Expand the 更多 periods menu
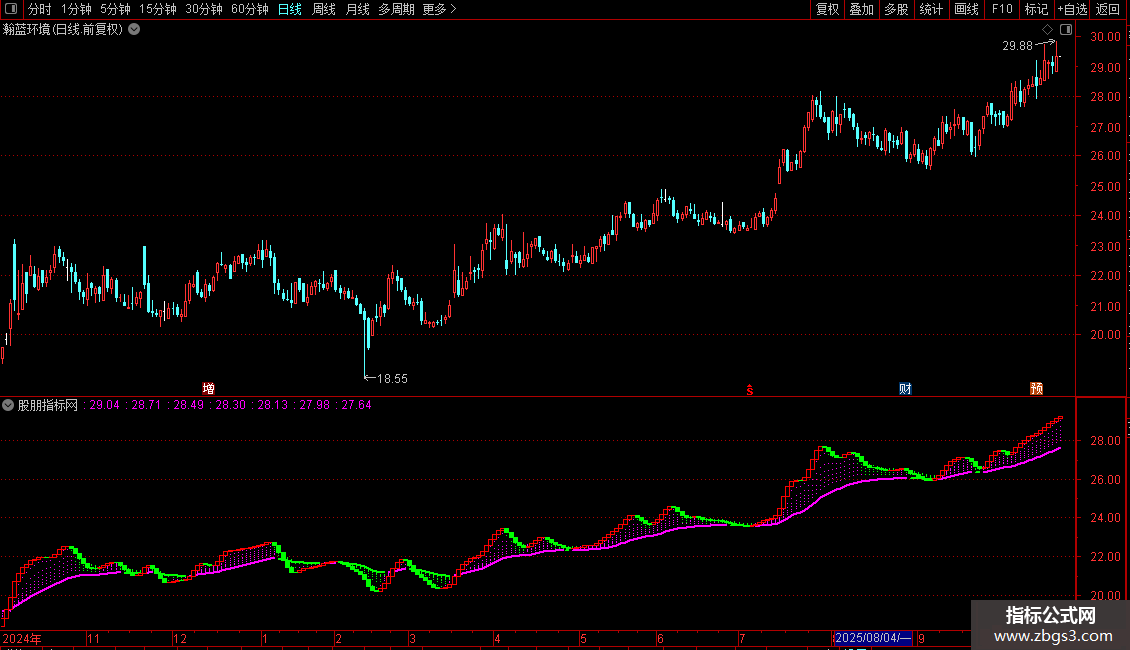This screenshot has width=1130, height=650. click(x=439, y=9)
